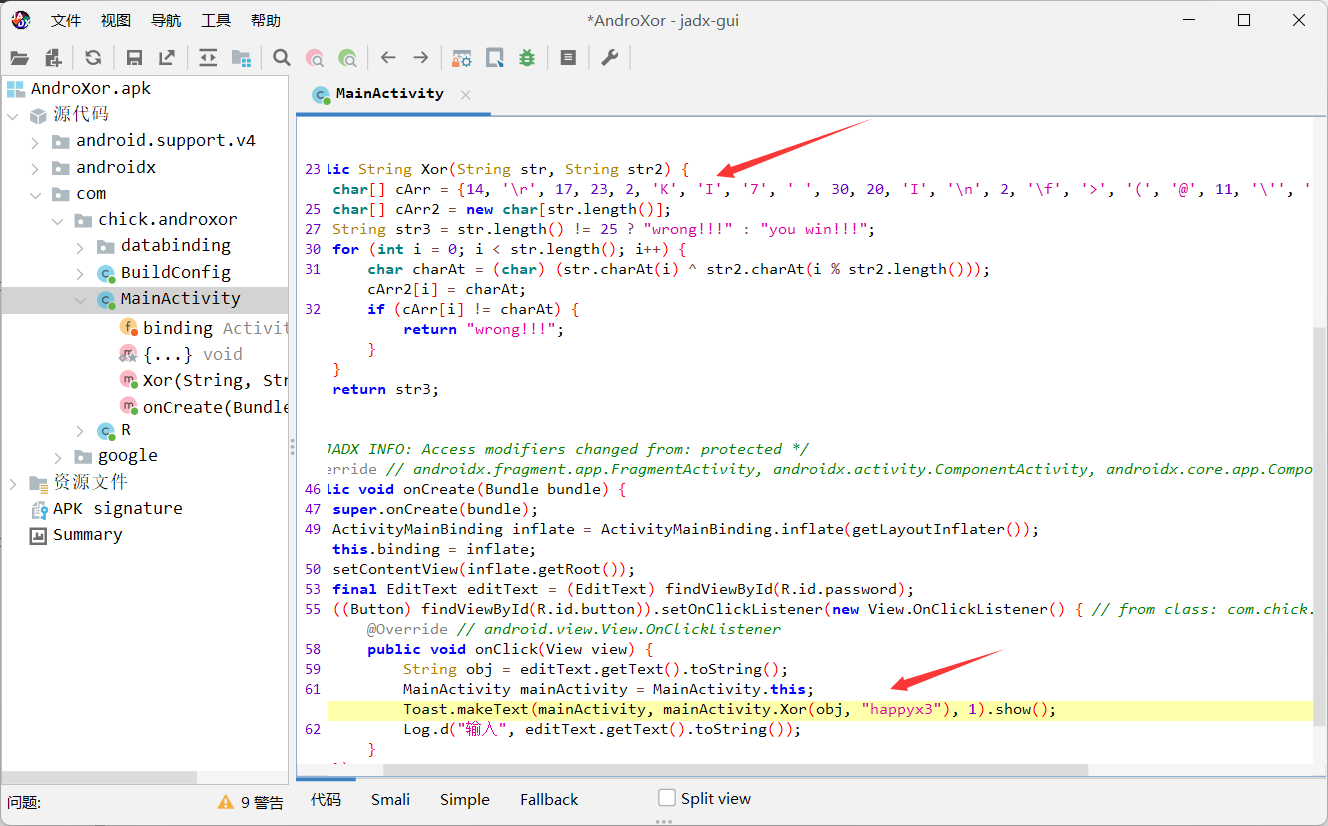Click the jadx-gui logo in the title bar

click(20, 20)
